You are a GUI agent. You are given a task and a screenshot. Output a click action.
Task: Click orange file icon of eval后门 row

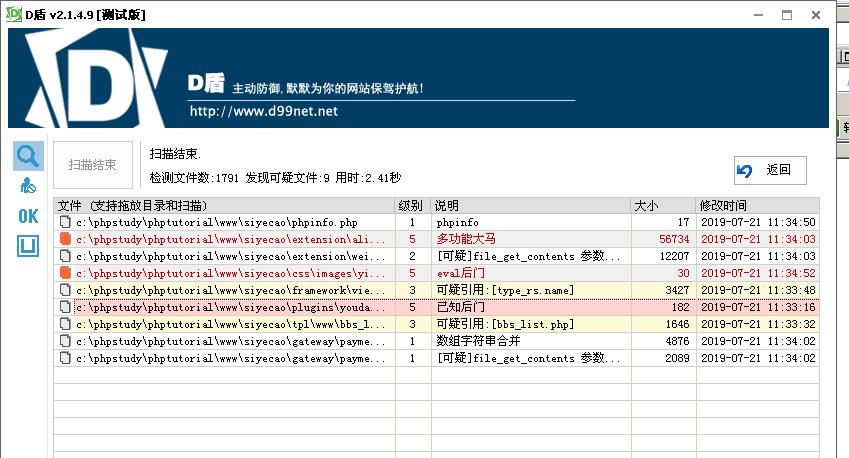tap(66, 273)
